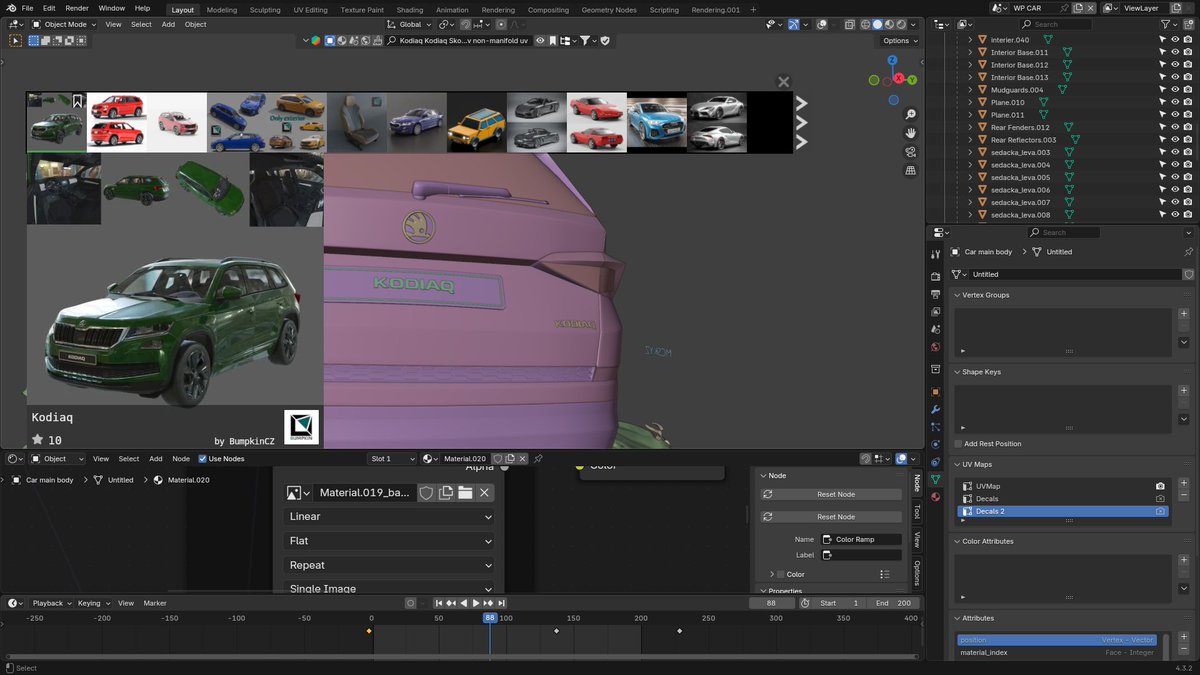This screenshot has height=675, width=1200.
Task: Hide Plane.010 in viewport eye icon
Action: pyautogui.click(x=1175, y=102)
